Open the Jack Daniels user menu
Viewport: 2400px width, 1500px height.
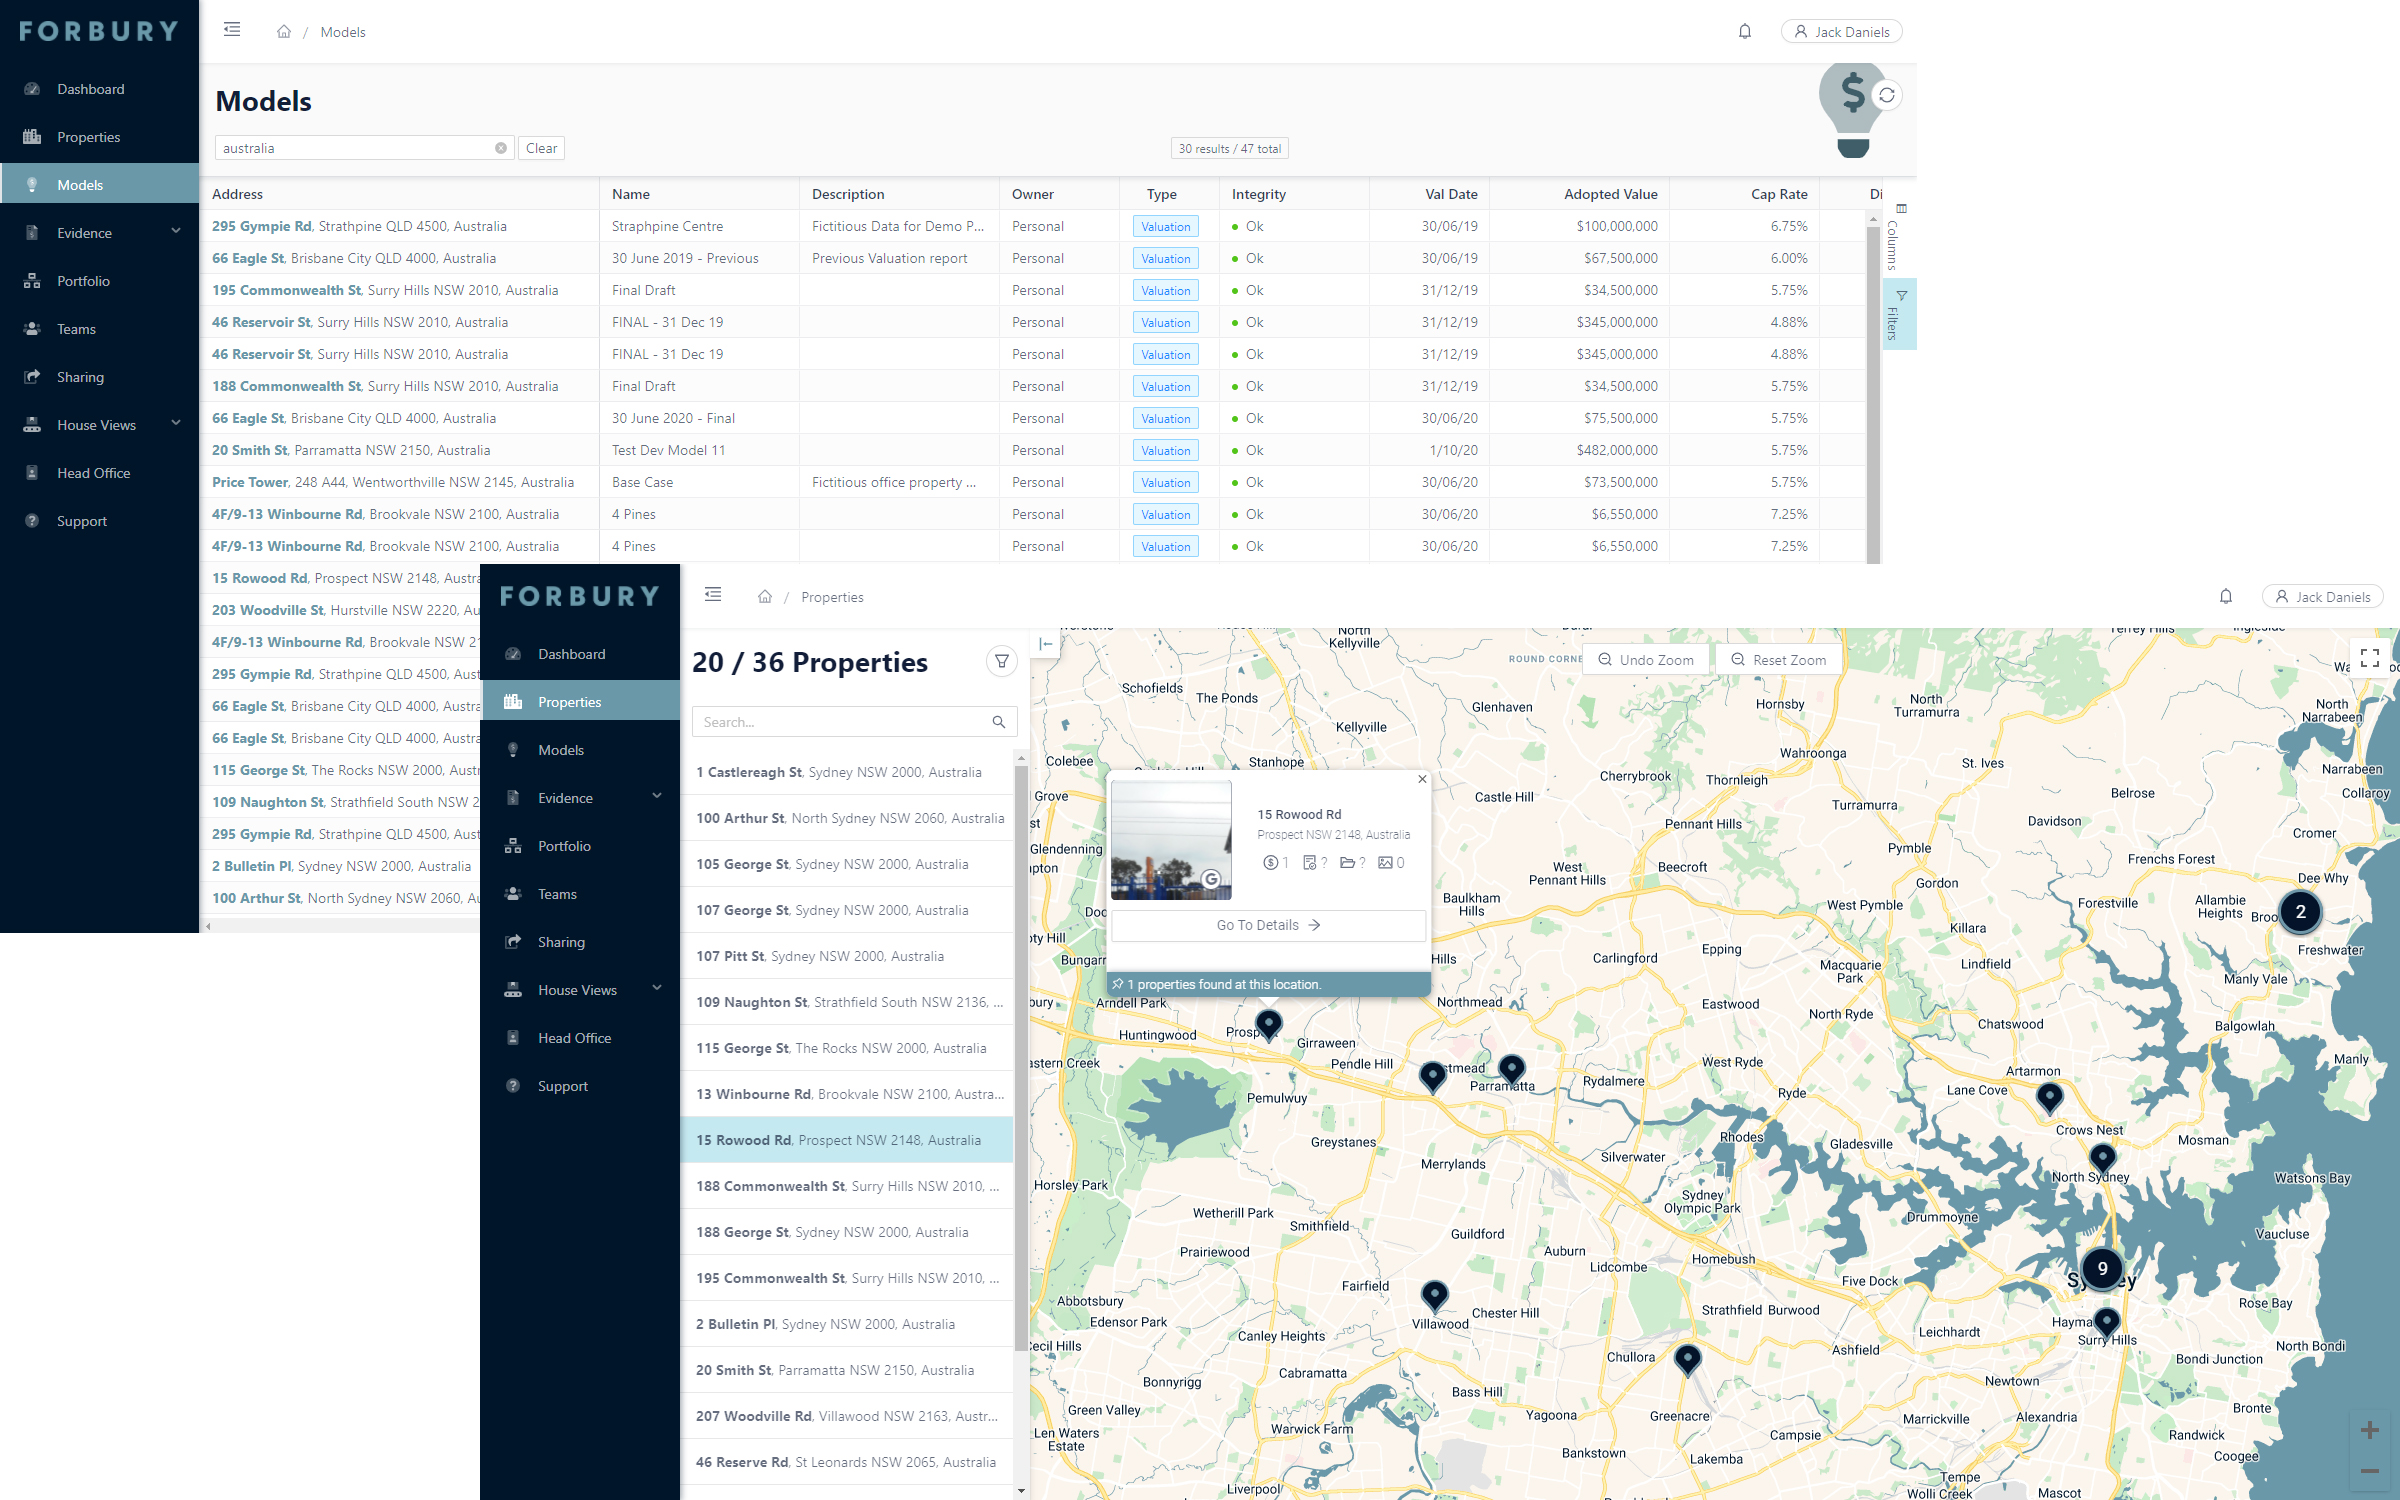(x=1841, y=32)
